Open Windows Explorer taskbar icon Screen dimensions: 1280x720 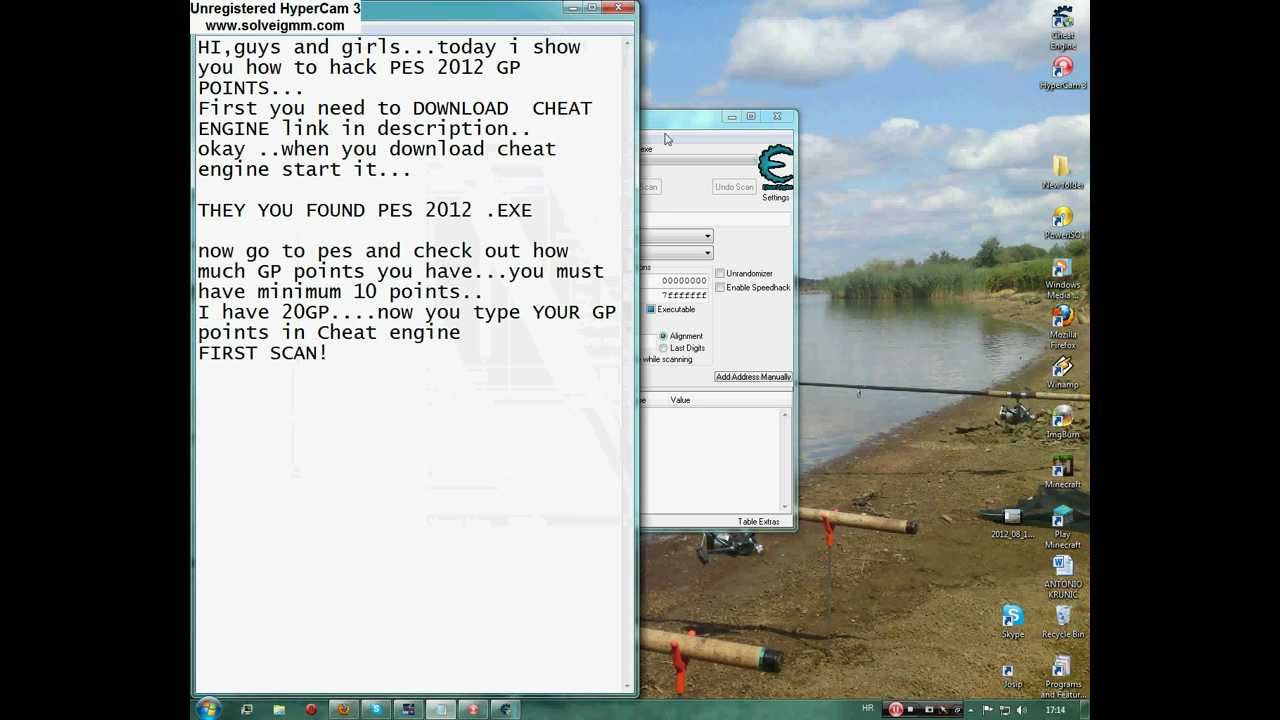279,709
